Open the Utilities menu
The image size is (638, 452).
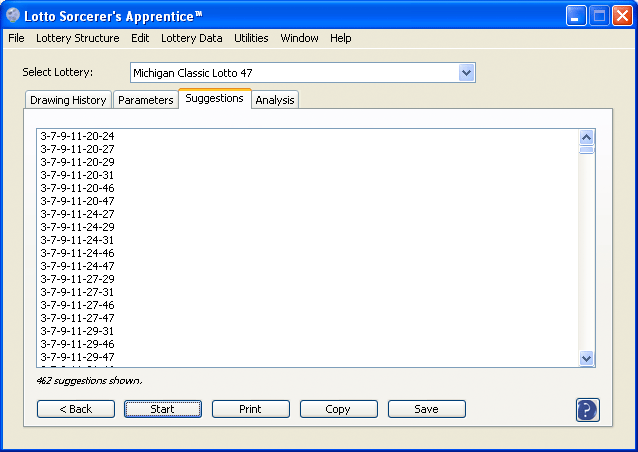point(251,38)
